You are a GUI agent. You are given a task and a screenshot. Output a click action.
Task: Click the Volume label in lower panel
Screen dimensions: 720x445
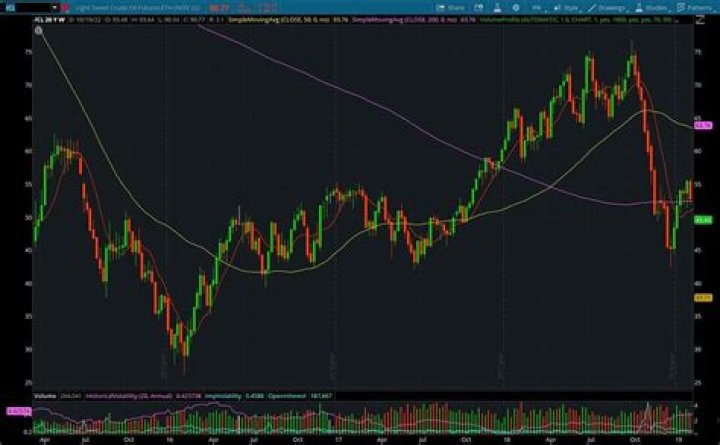44,395
